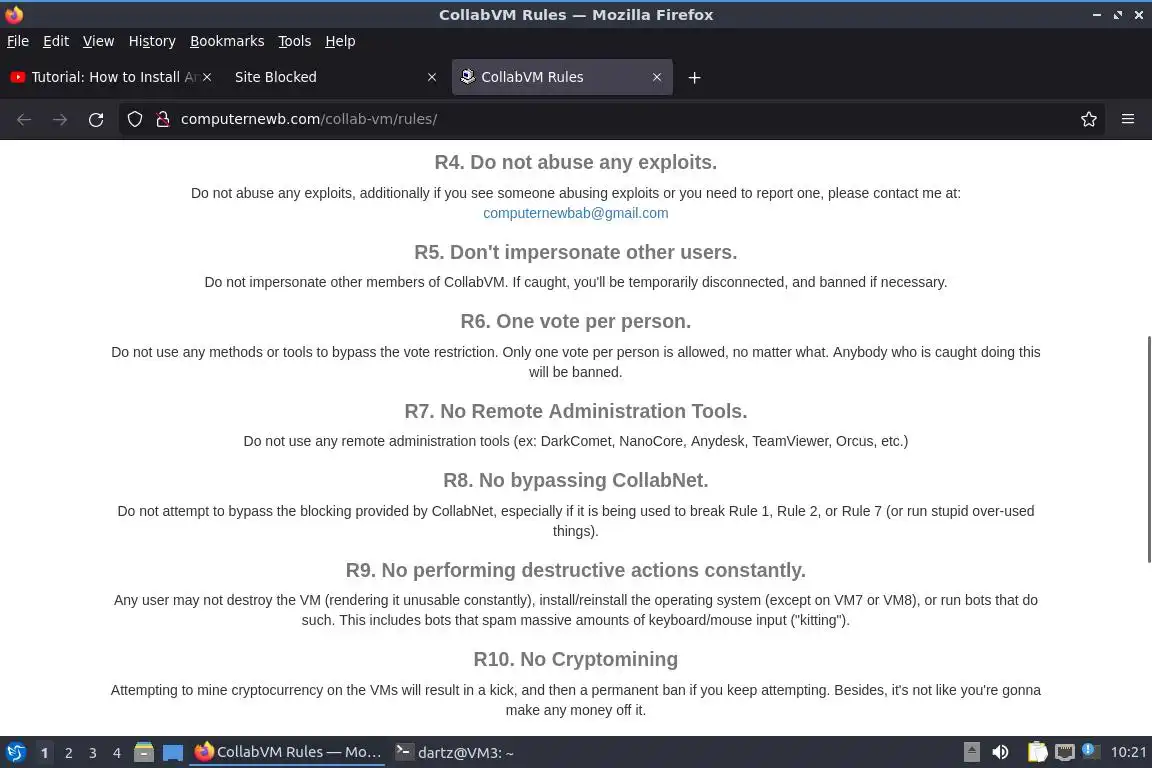This screenshot has width=1152, height=768.
Task: Open the Tools menu
Action: click(x=295, y=41)
